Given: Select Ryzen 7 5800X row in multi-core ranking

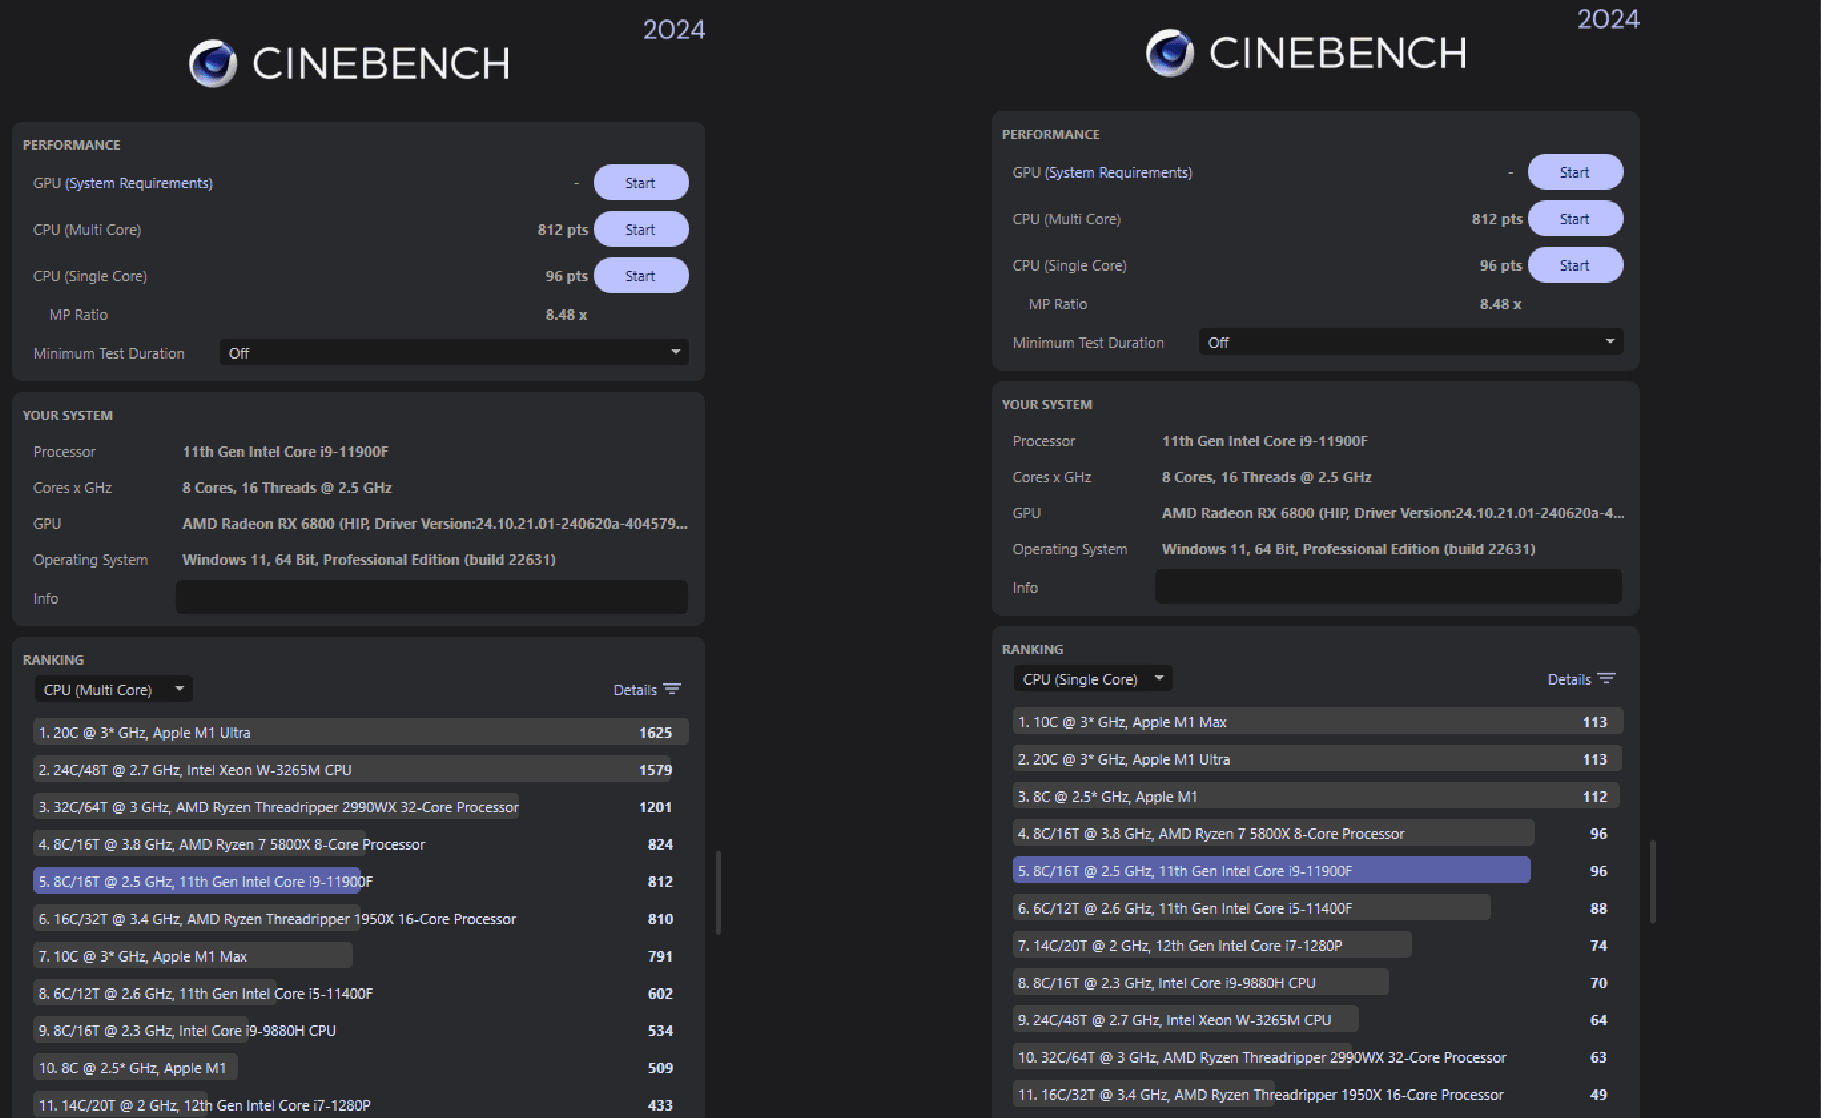Looking at the screenshot, I should [360, 844].
